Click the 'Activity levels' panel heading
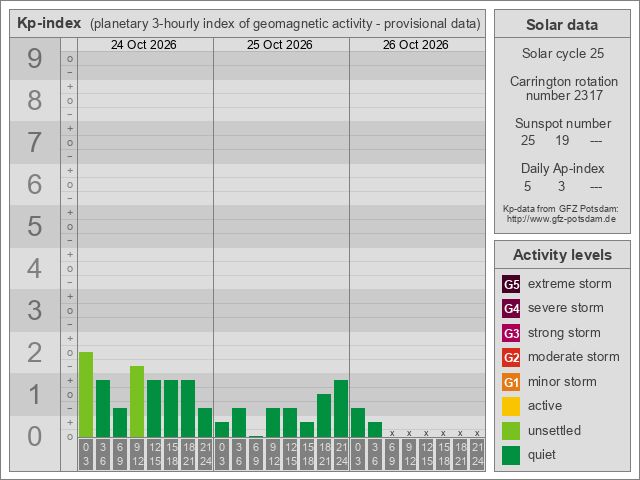The image size is (640, 480). tap(562, 255)
